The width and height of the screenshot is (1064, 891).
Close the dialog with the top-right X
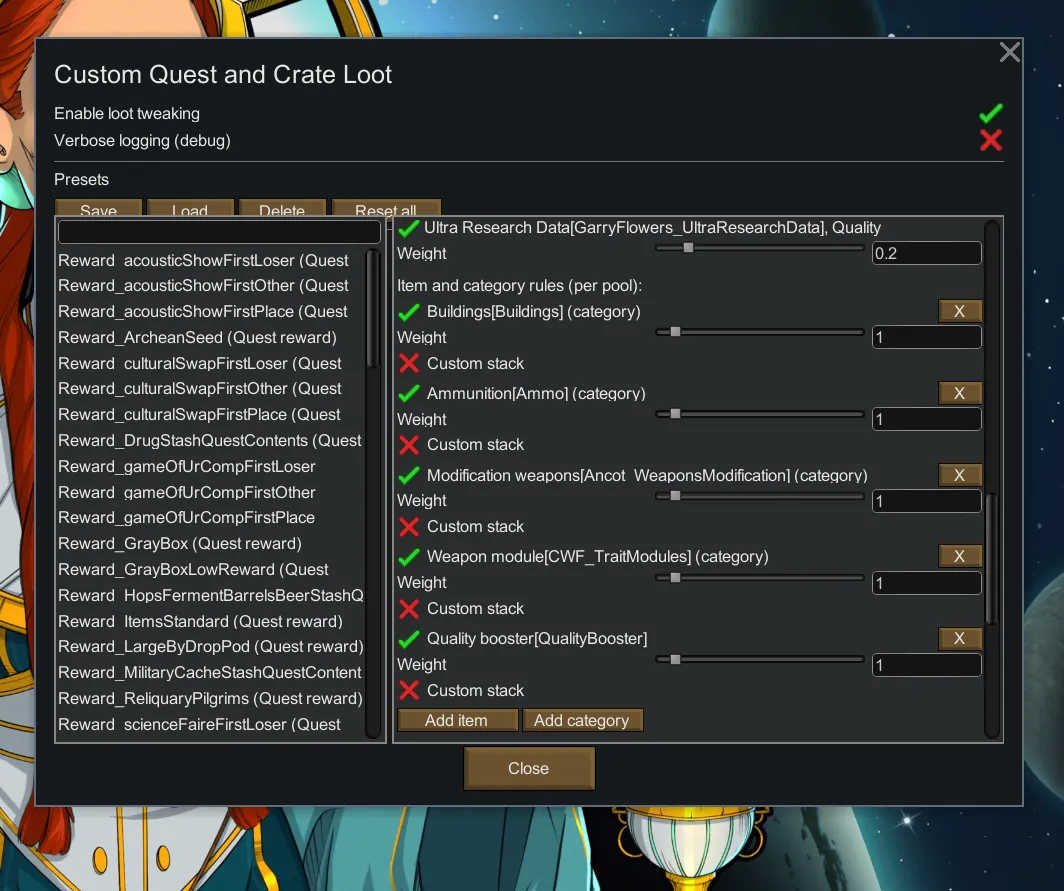(1010, 52)
